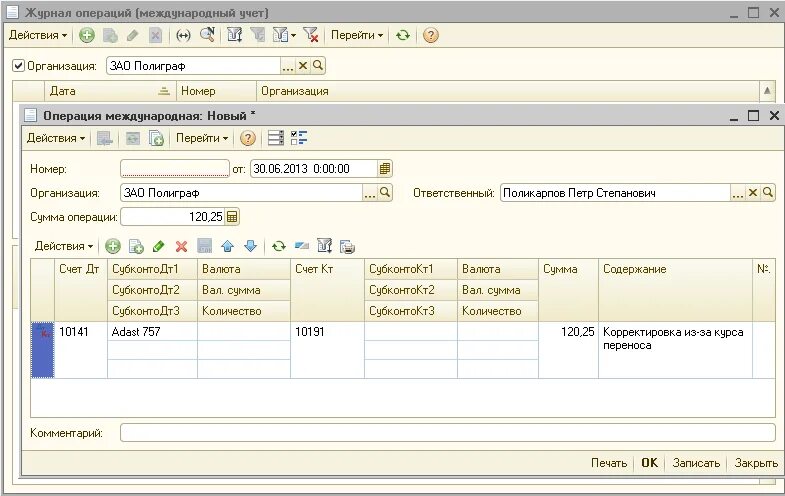Screen dimensions: 785x496
Task: Click Организация field in operation form
Action: [x=242, y=193]
